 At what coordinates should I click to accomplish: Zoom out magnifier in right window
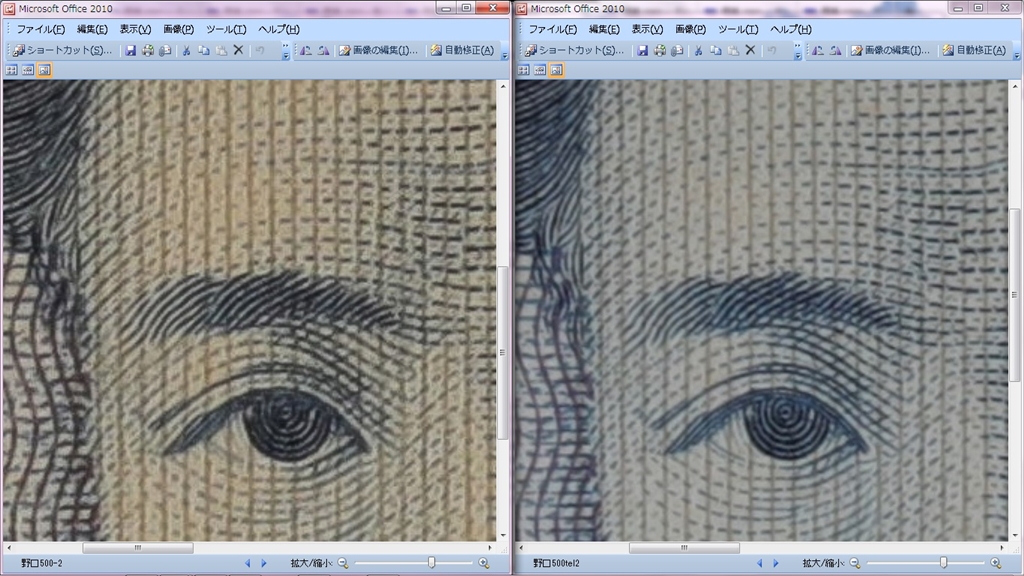[x=855, y=563]
